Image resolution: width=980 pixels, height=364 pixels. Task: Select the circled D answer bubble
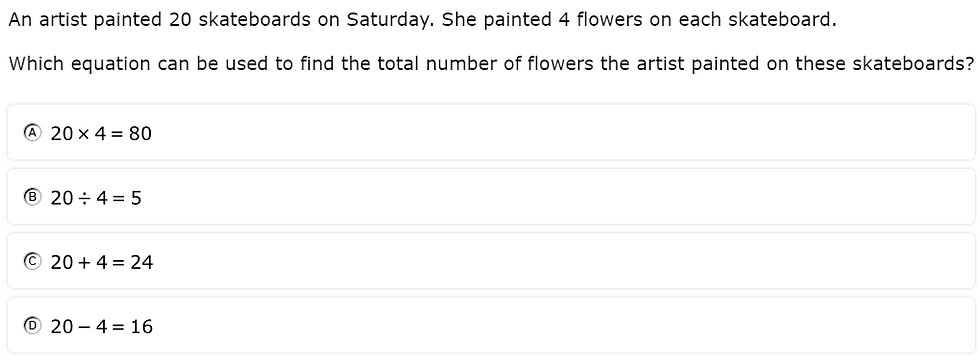click(x=32, y=326)
